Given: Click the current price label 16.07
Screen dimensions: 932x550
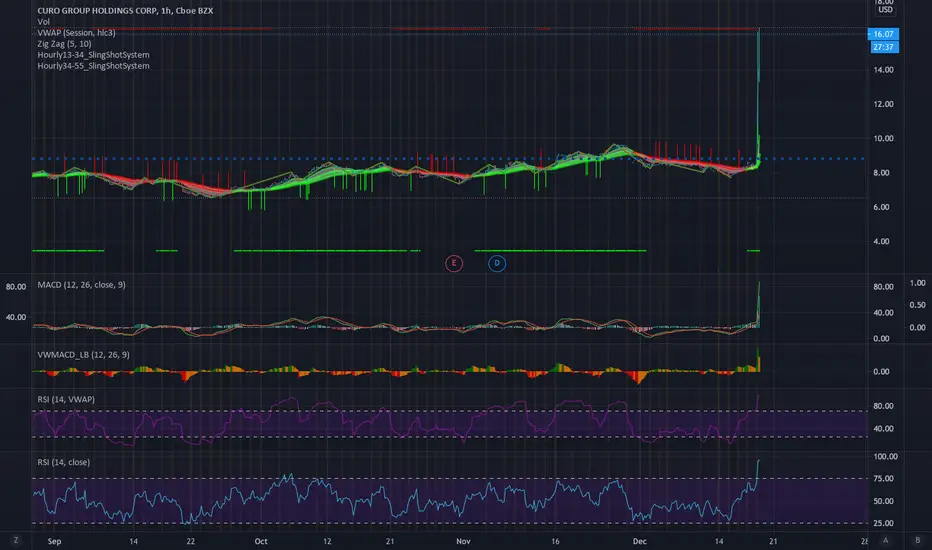Looking at the screenshot, I should [x=883, y=34].
